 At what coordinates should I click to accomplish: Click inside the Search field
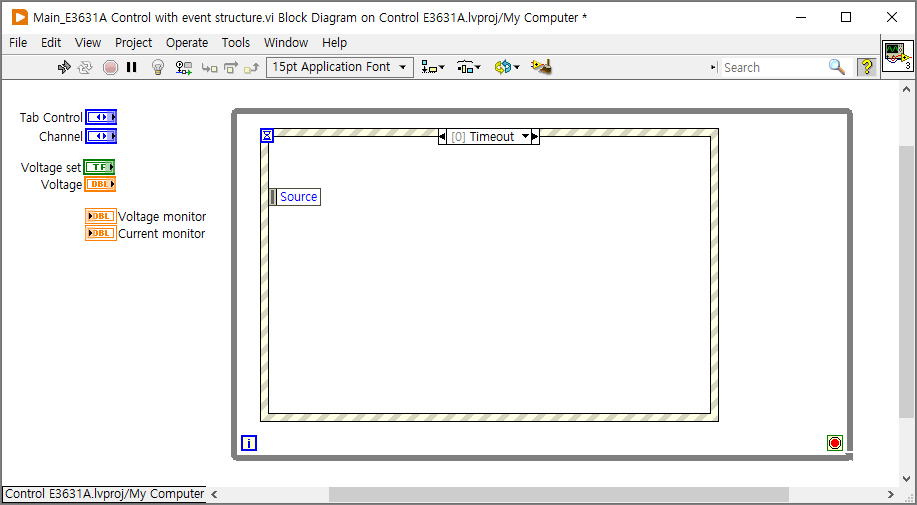tap(774, 67)
